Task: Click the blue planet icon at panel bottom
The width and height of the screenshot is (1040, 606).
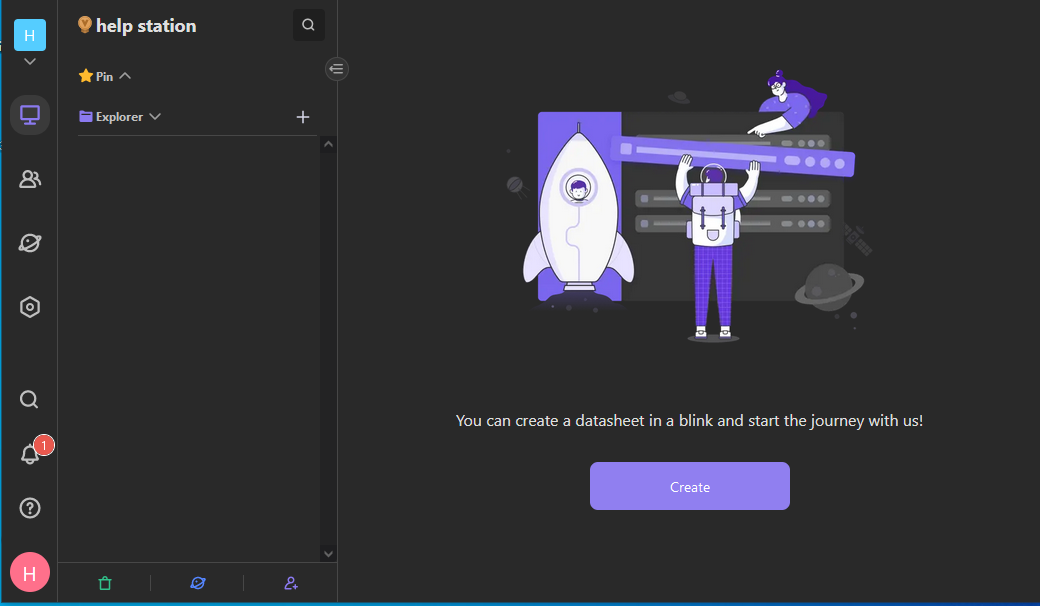Action: [198, 583]
